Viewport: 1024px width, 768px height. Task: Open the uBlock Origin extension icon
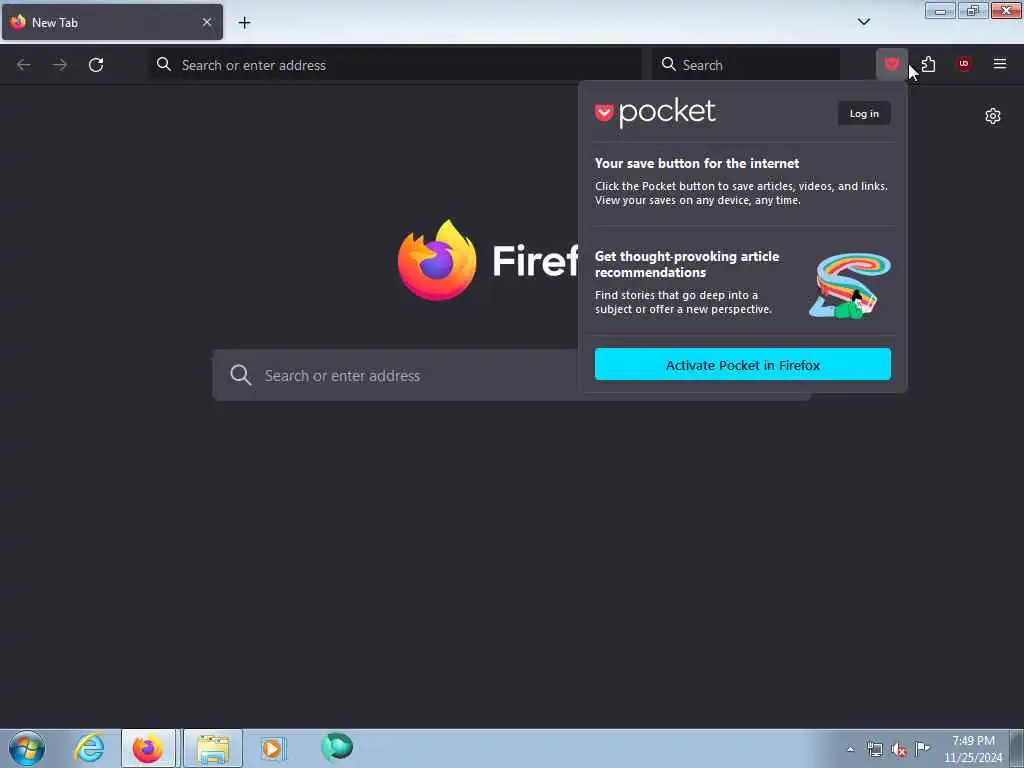[x=963, y=64]
